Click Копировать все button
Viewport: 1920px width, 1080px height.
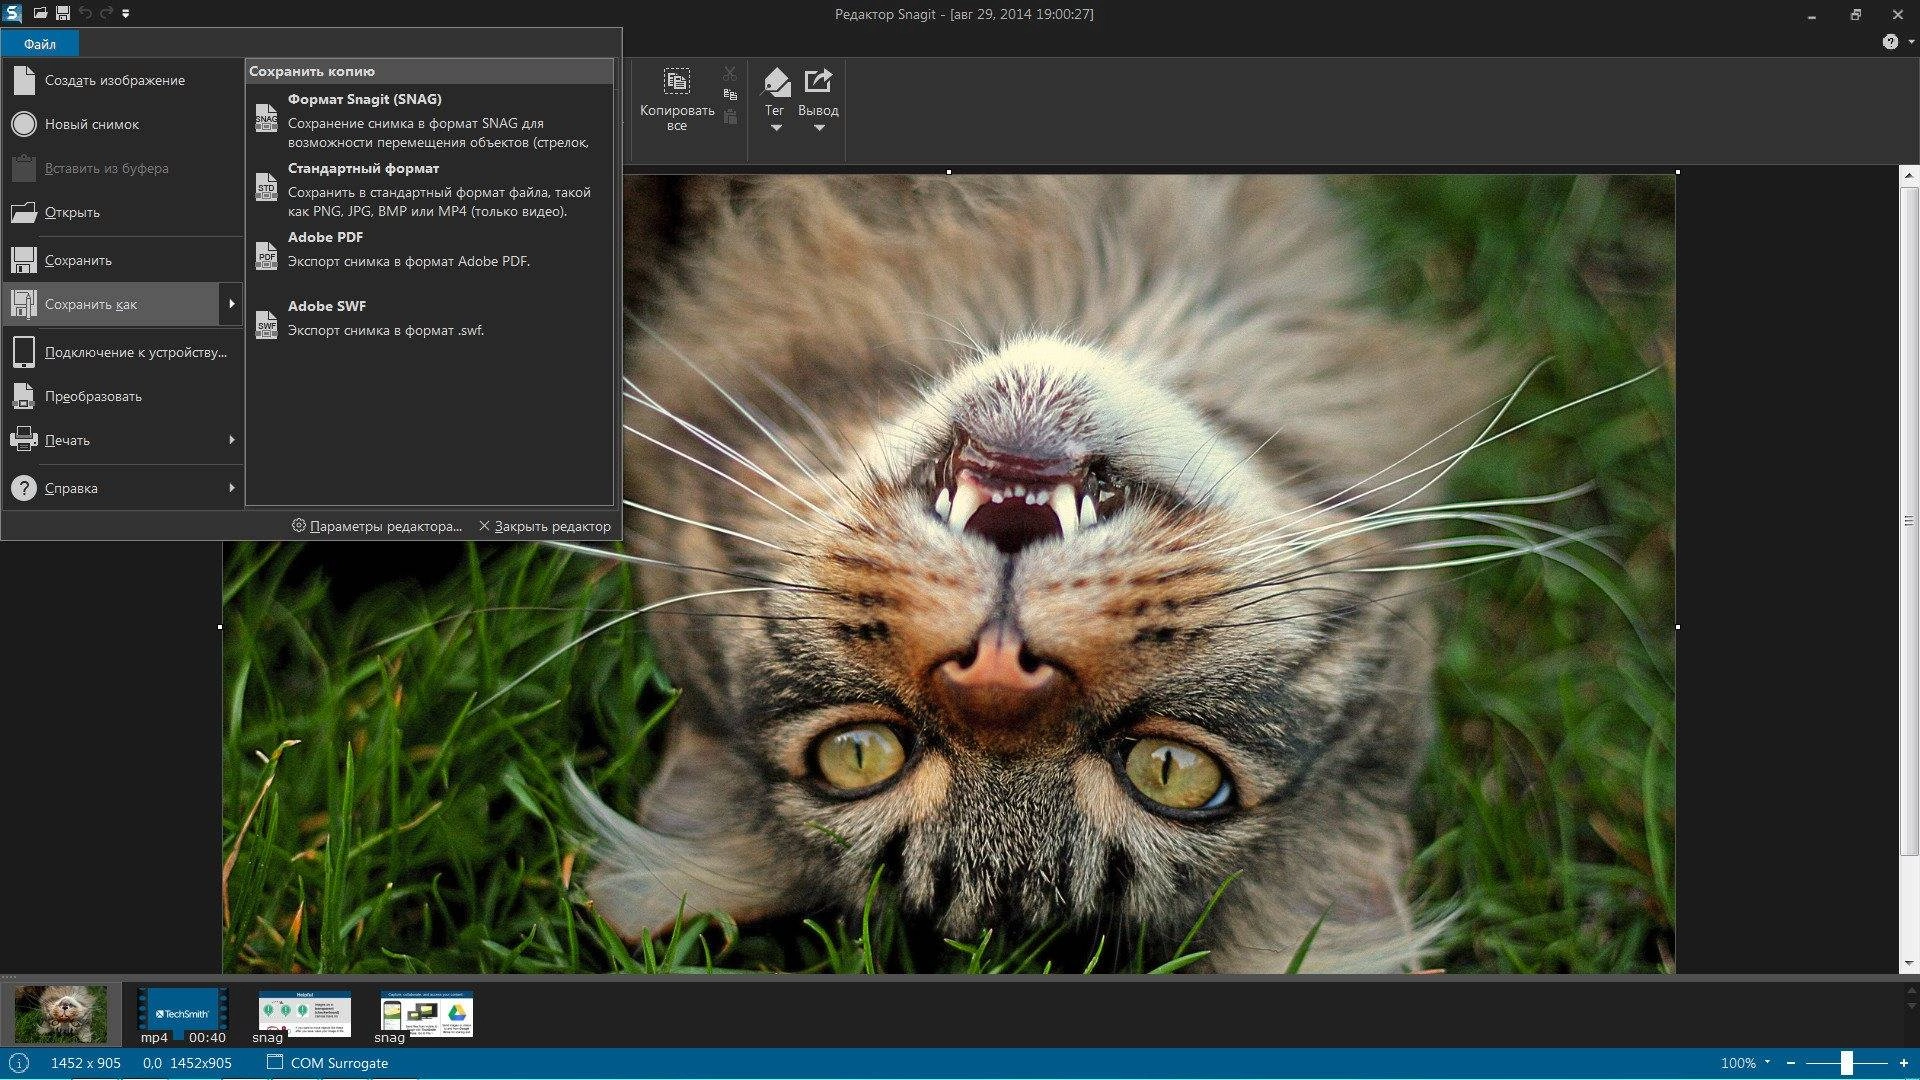tap(677, 99)
